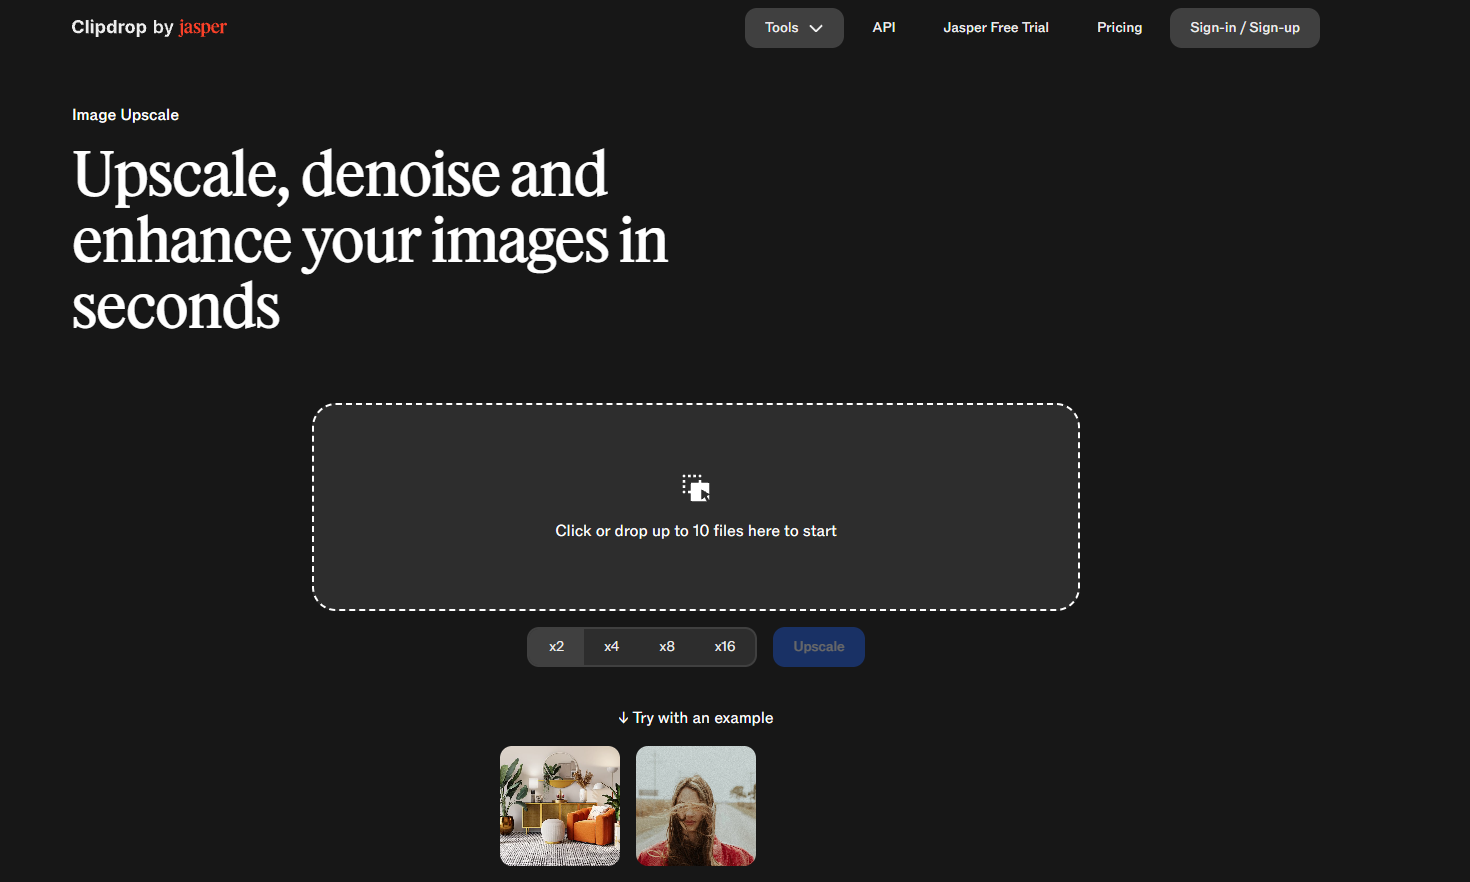This screenshot has height=882, width=1470.
Task: Open the Jasper Free Trial link
Action: 996,28
